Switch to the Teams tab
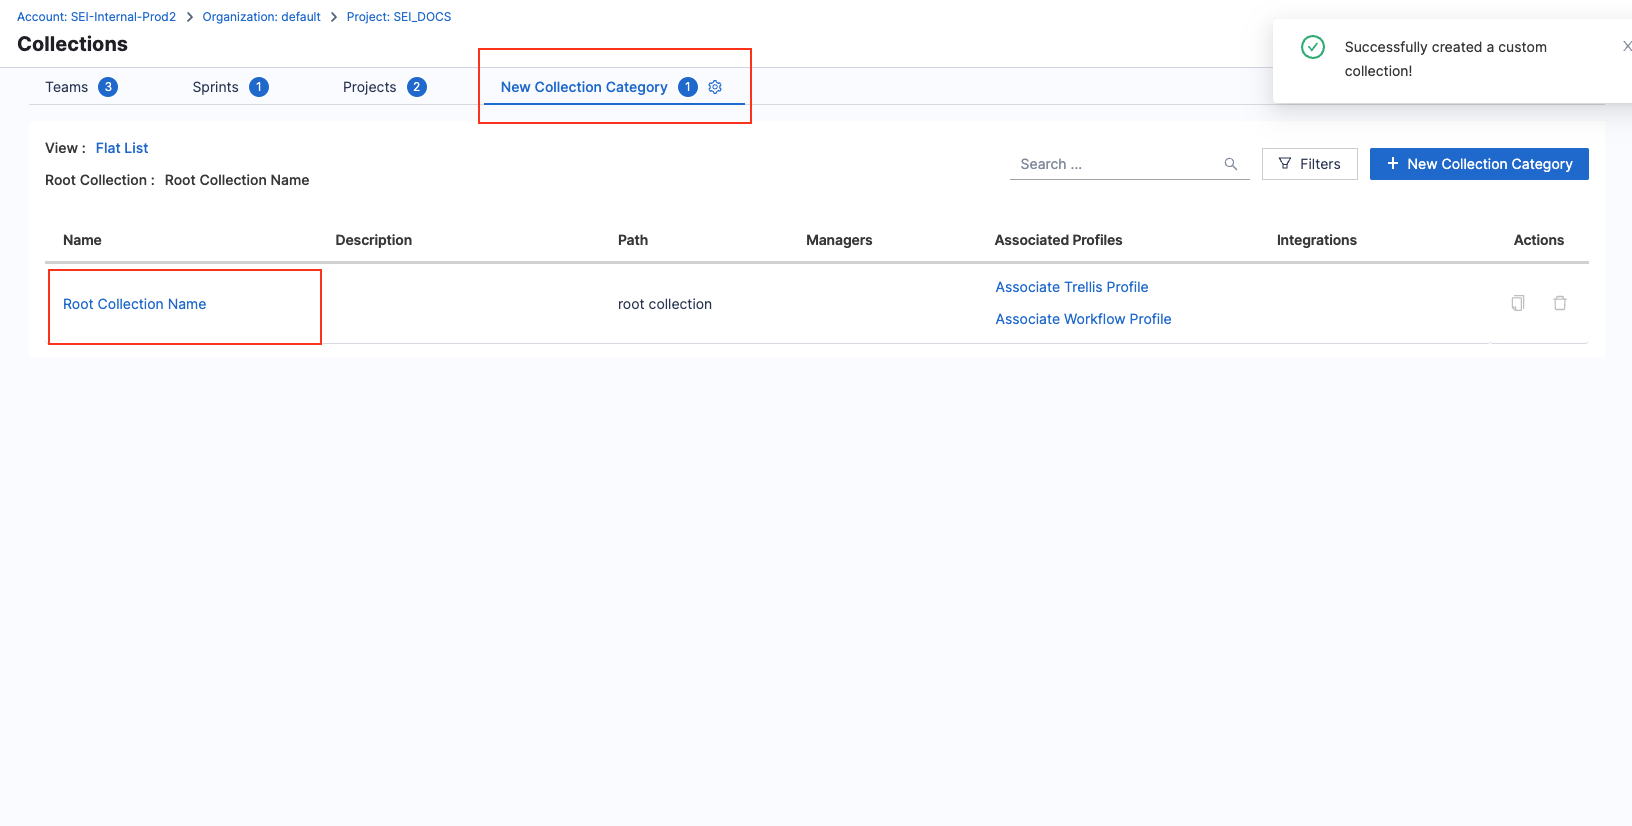Viewport: 1632px width, 826px height. click(x=67, y=87)
